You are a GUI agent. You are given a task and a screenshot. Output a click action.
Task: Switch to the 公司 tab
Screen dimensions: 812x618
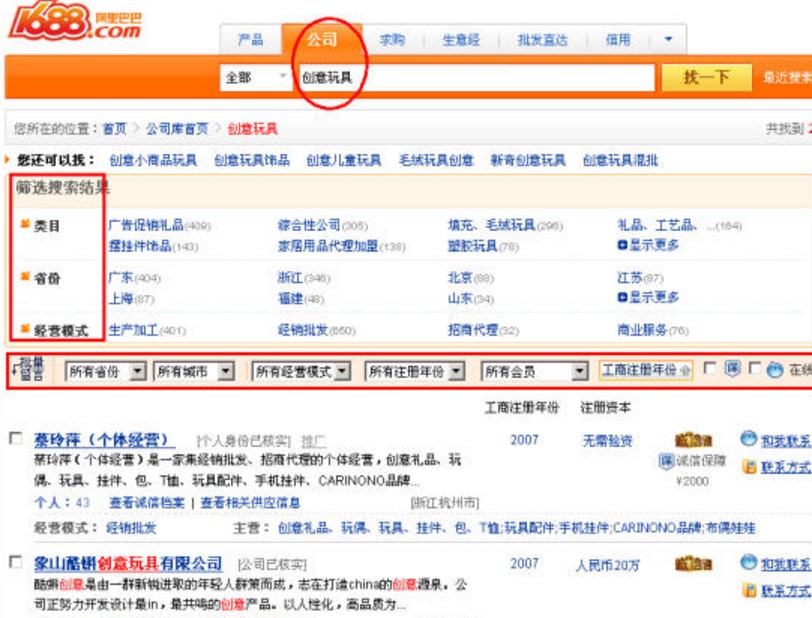[322, 39]
